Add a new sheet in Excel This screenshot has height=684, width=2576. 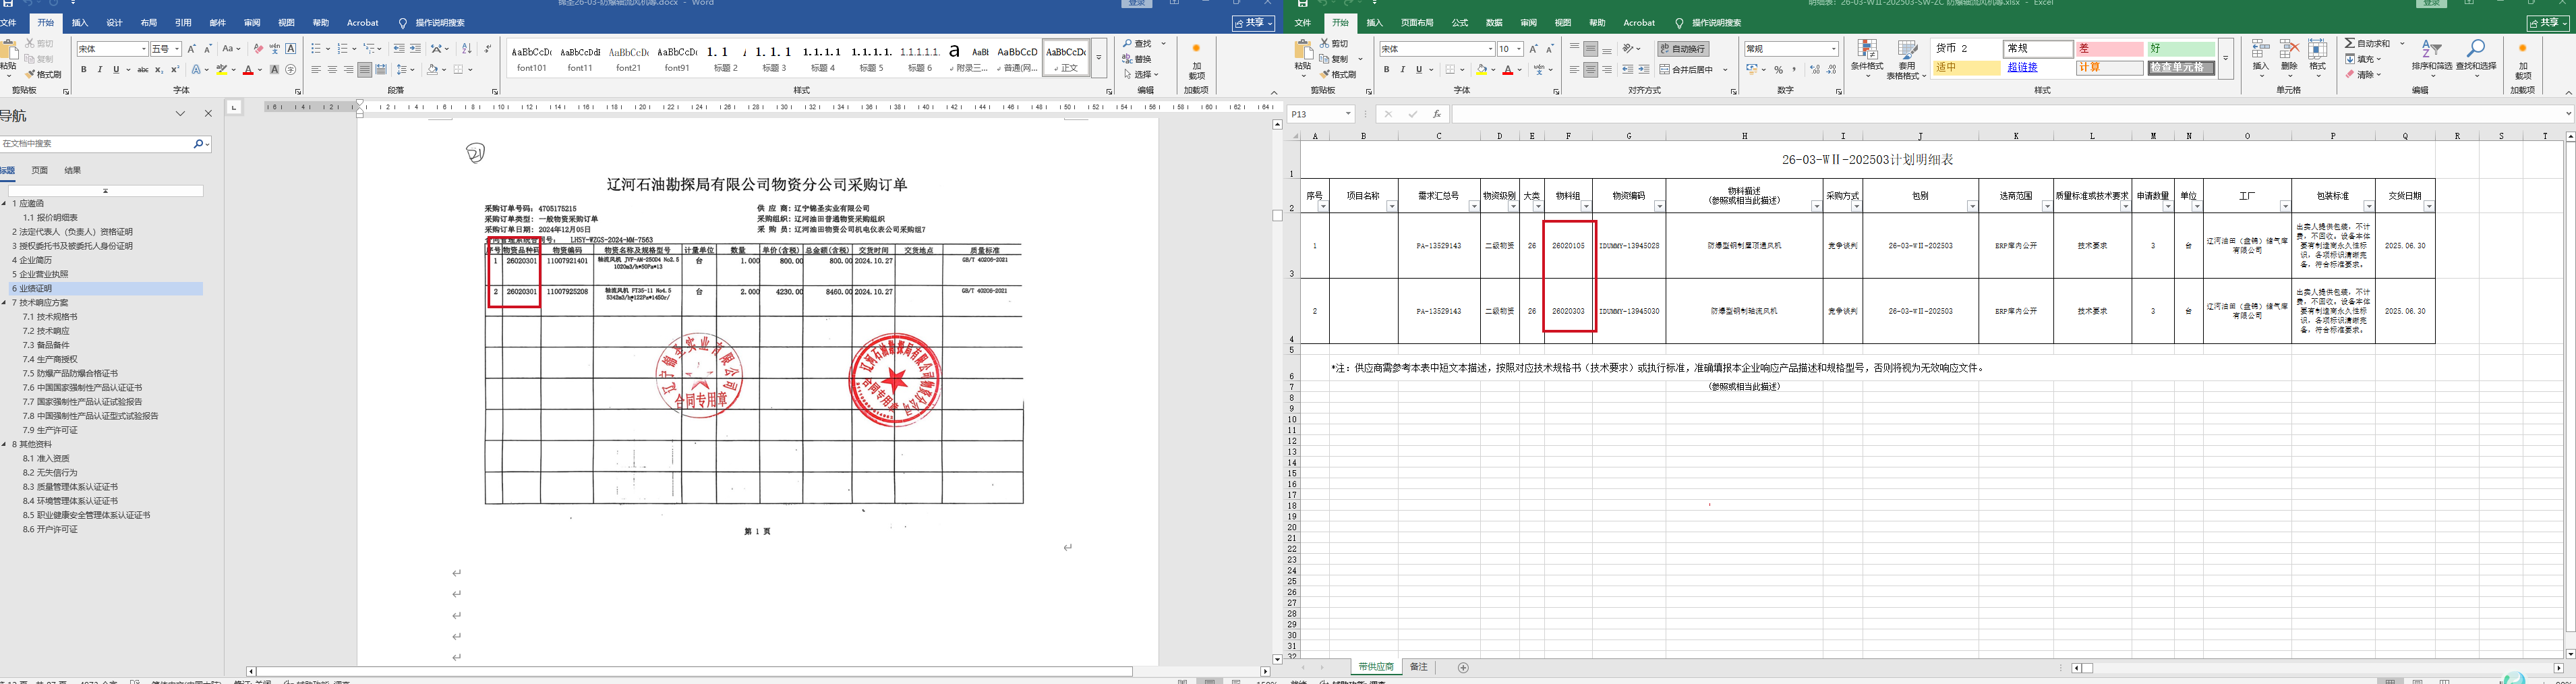coord(1463,667)
